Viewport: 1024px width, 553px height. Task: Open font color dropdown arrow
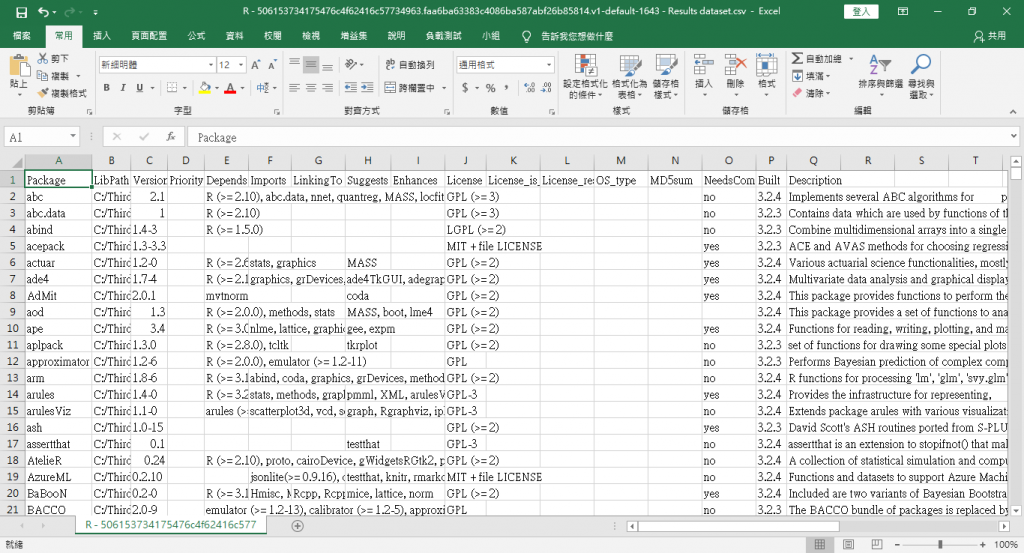pos(242,87)
